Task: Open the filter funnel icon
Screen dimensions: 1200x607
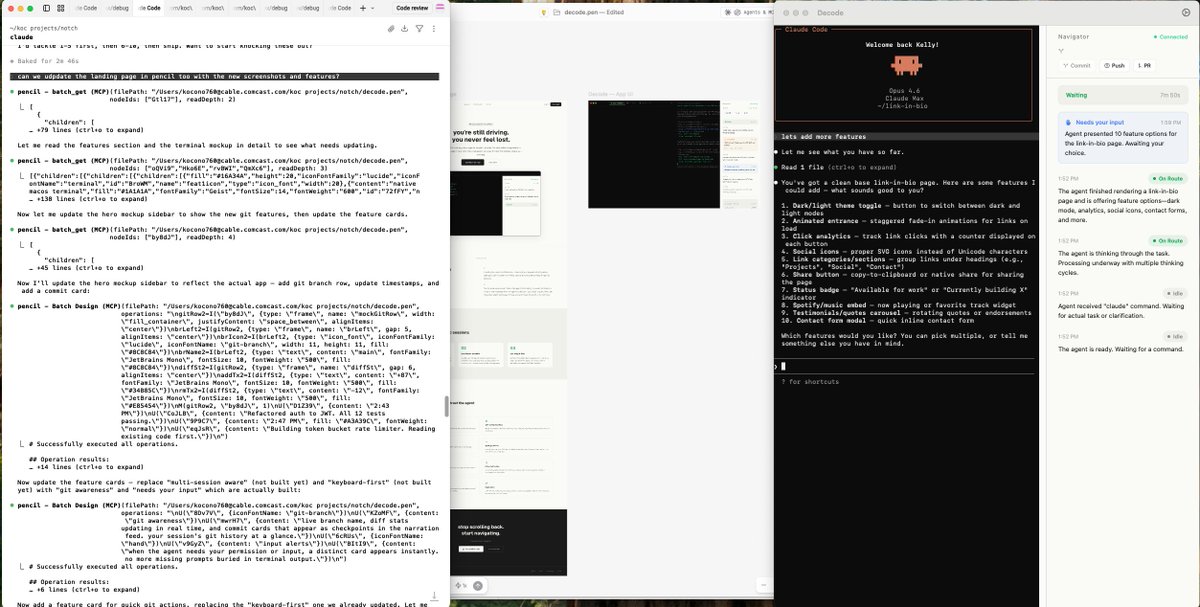Action: point(419,29)
